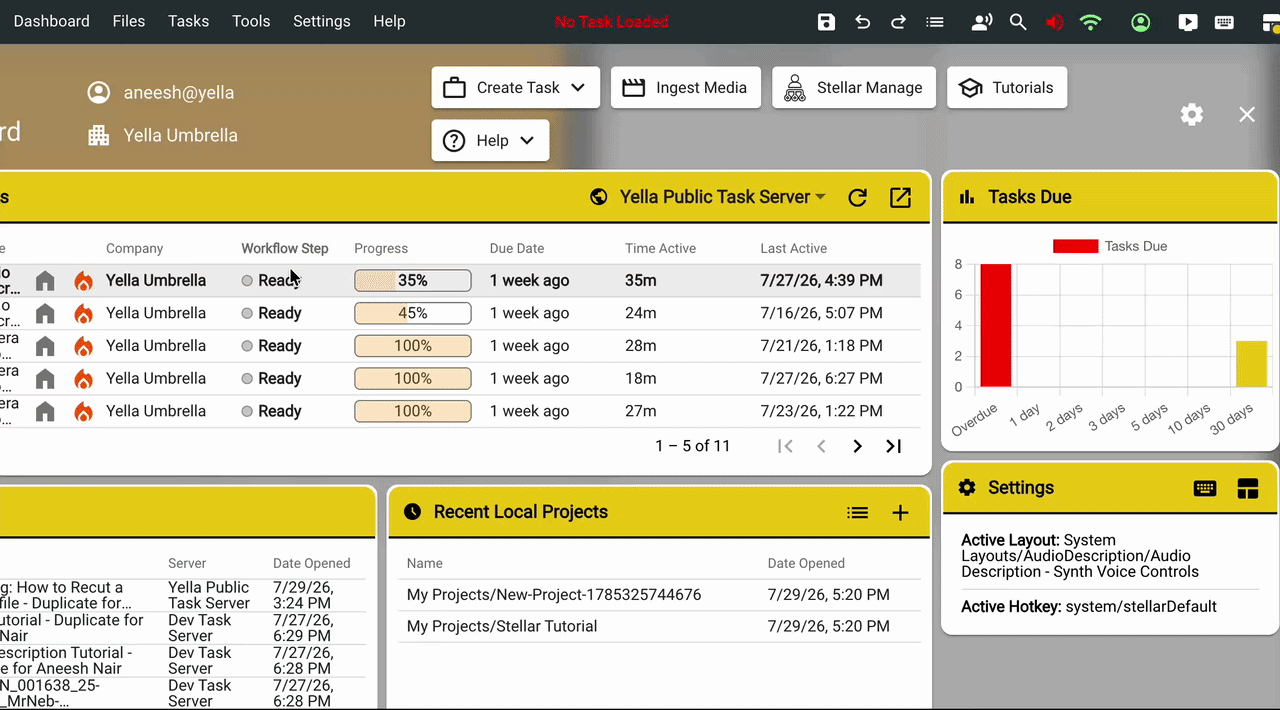Open the Dashboard menu

[51, 21]
